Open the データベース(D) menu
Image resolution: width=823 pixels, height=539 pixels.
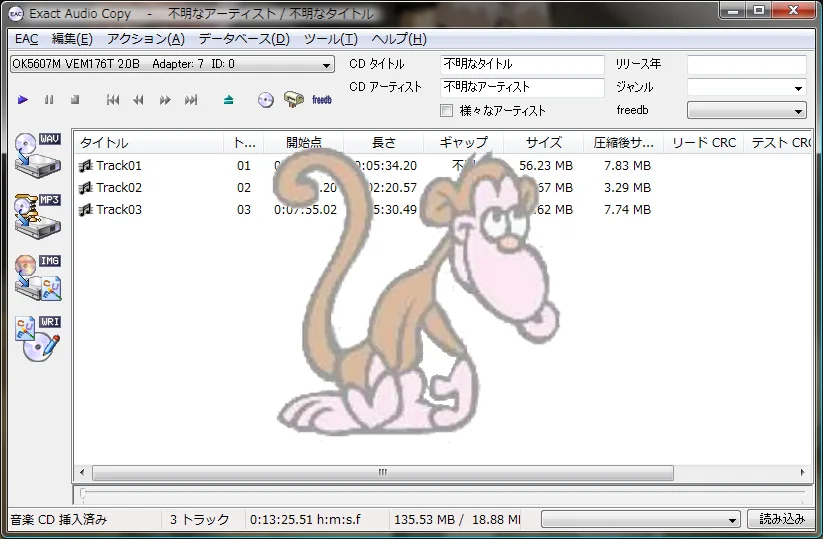244,39
